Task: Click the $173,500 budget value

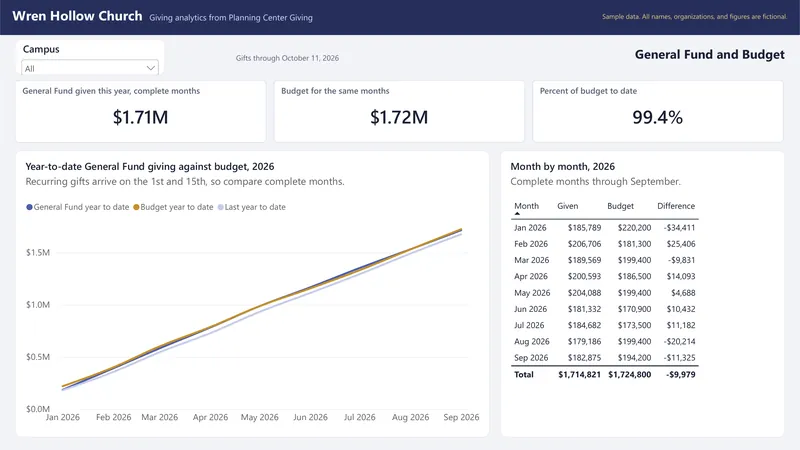Action: tap(634, 326)
